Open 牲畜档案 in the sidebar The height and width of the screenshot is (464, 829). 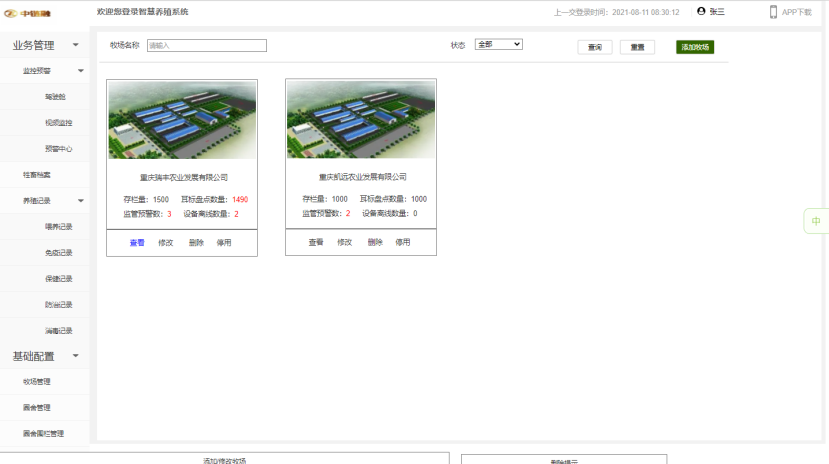(x=36, y=174)
